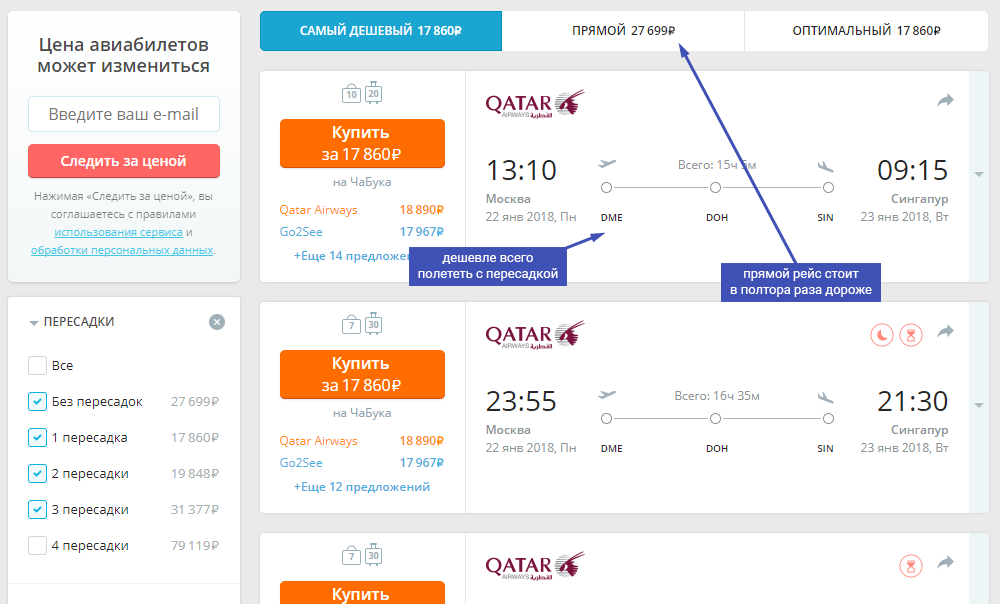1000x604 pixels.
Task: Uncheck the "Без пересадок" filter
Action: click(x=38, y=402)
